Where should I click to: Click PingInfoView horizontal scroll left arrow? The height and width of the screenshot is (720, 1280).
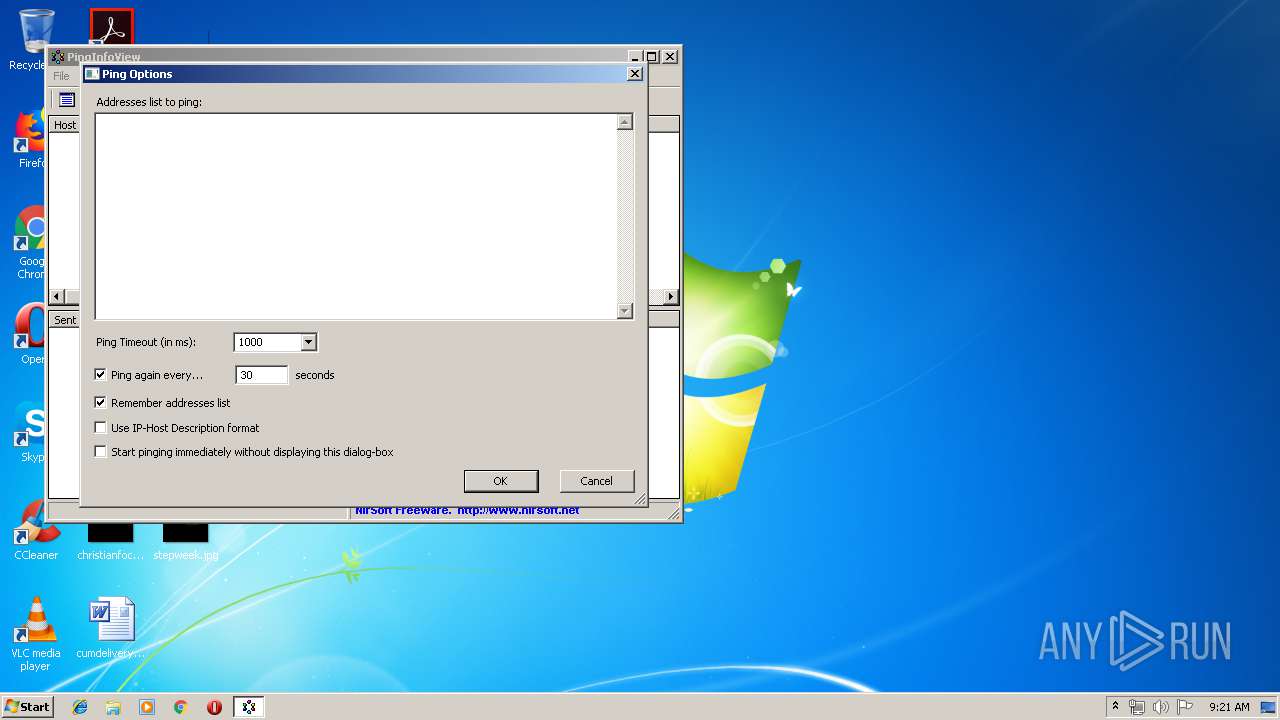click(x=57, y=297)
